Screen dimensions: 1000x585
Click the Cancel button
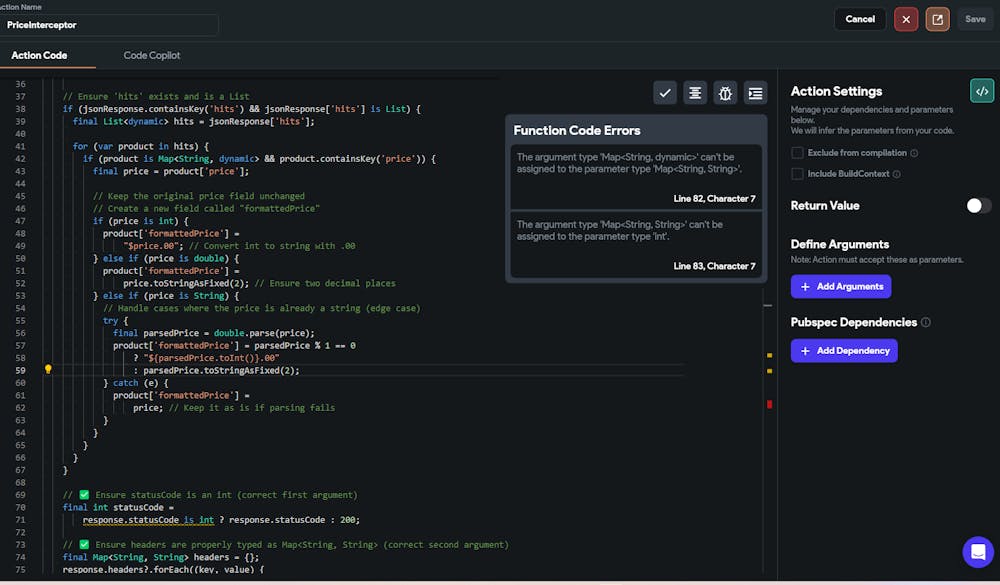click(860, 19)
